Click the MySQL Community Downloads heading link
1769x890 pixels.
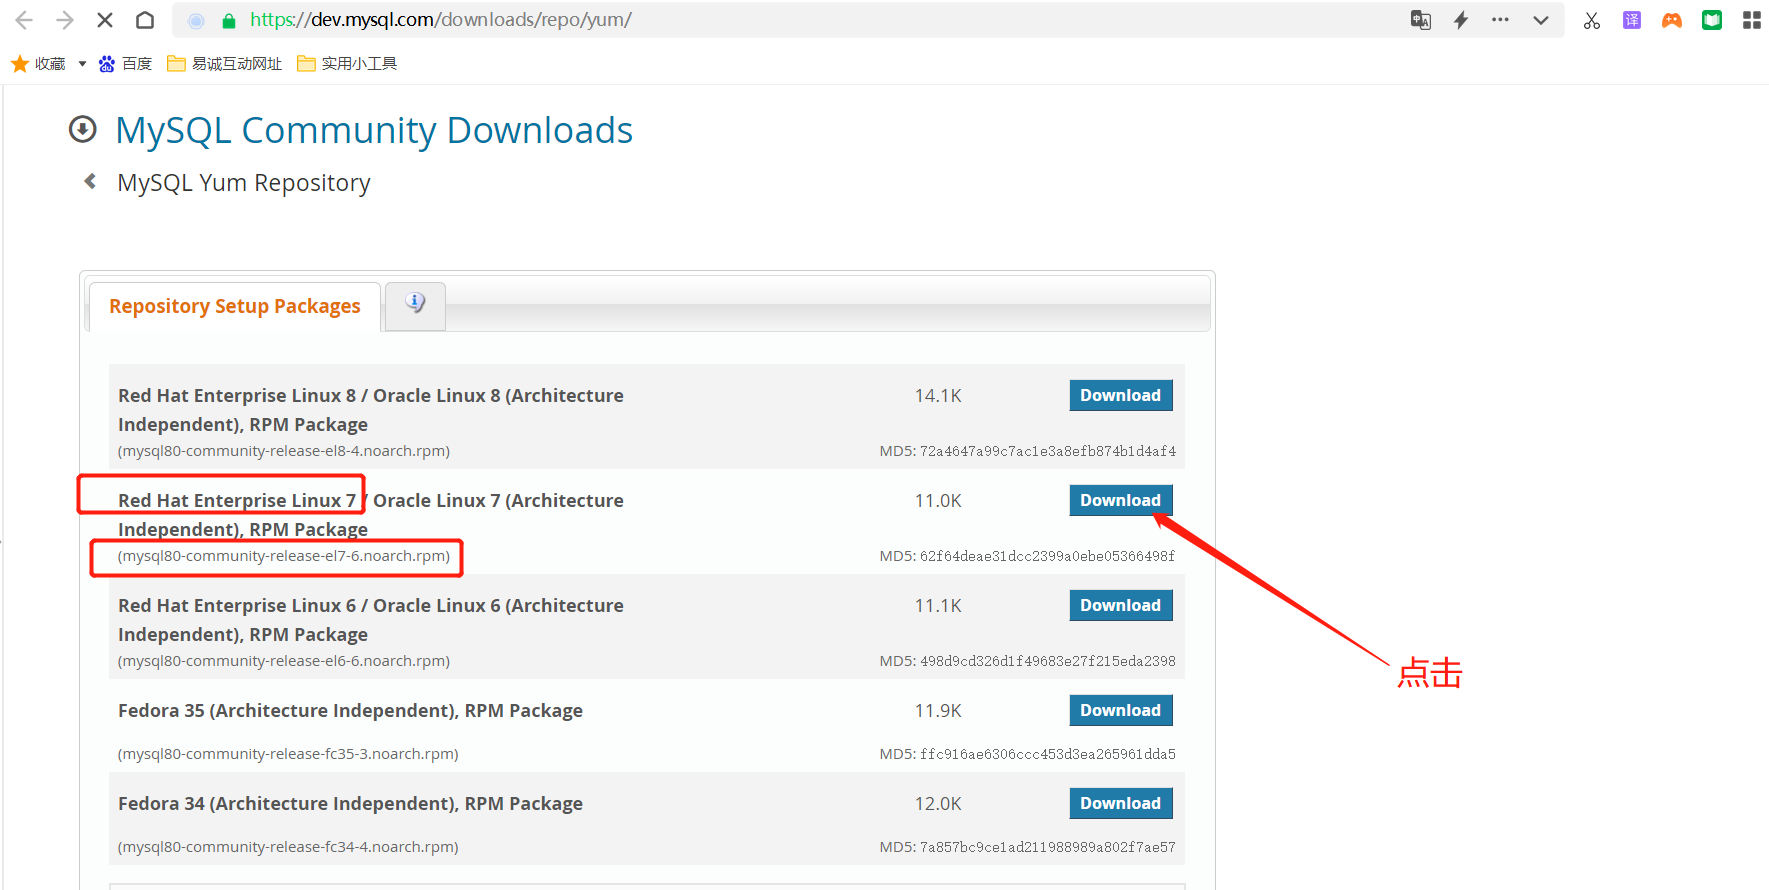pos(374,131)
